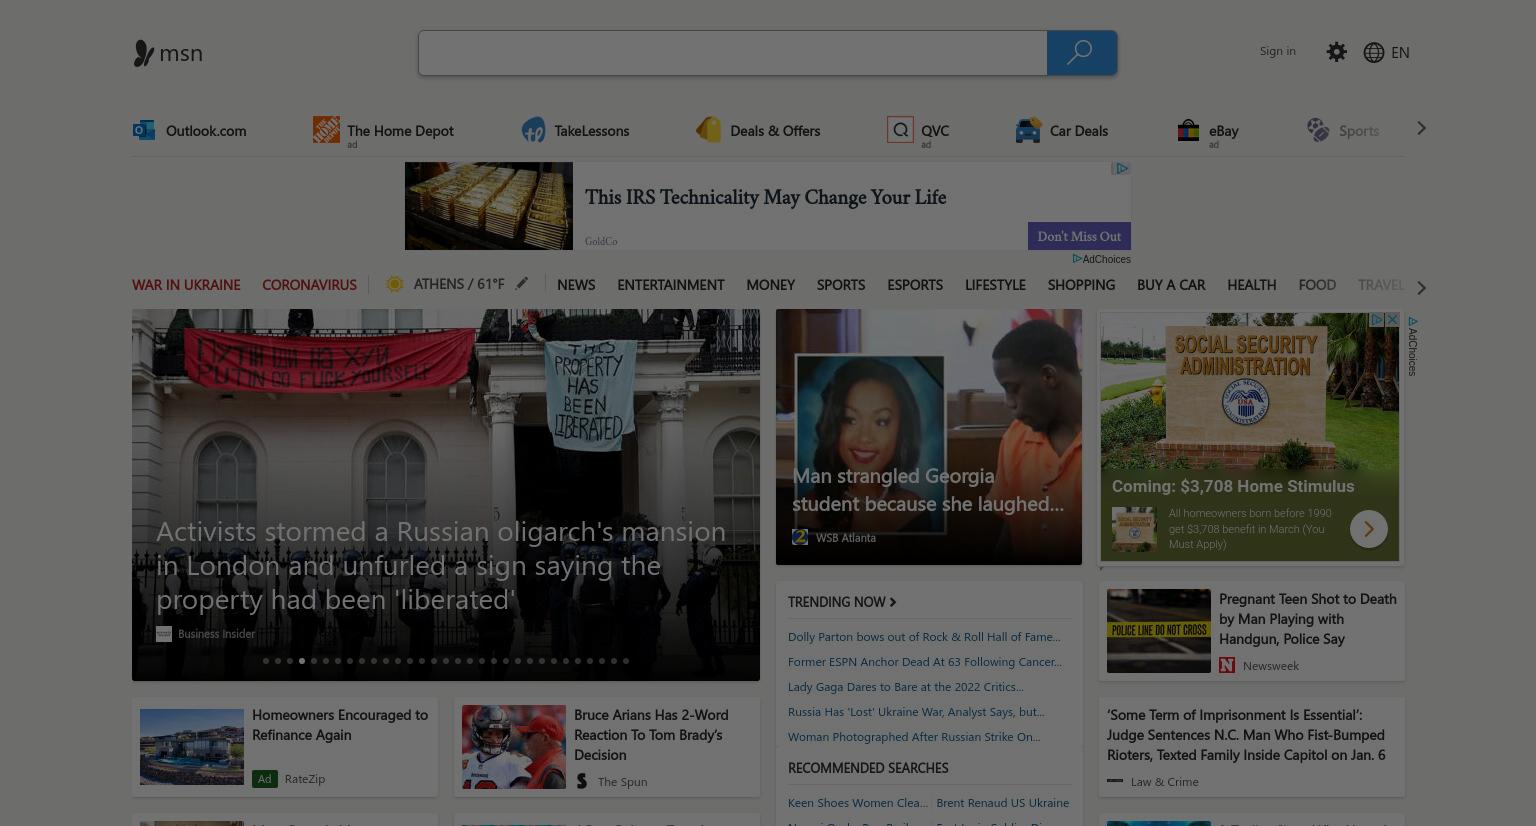Open the globe language icon
Screen dimensions: 1536x826
coord(1374,52)
